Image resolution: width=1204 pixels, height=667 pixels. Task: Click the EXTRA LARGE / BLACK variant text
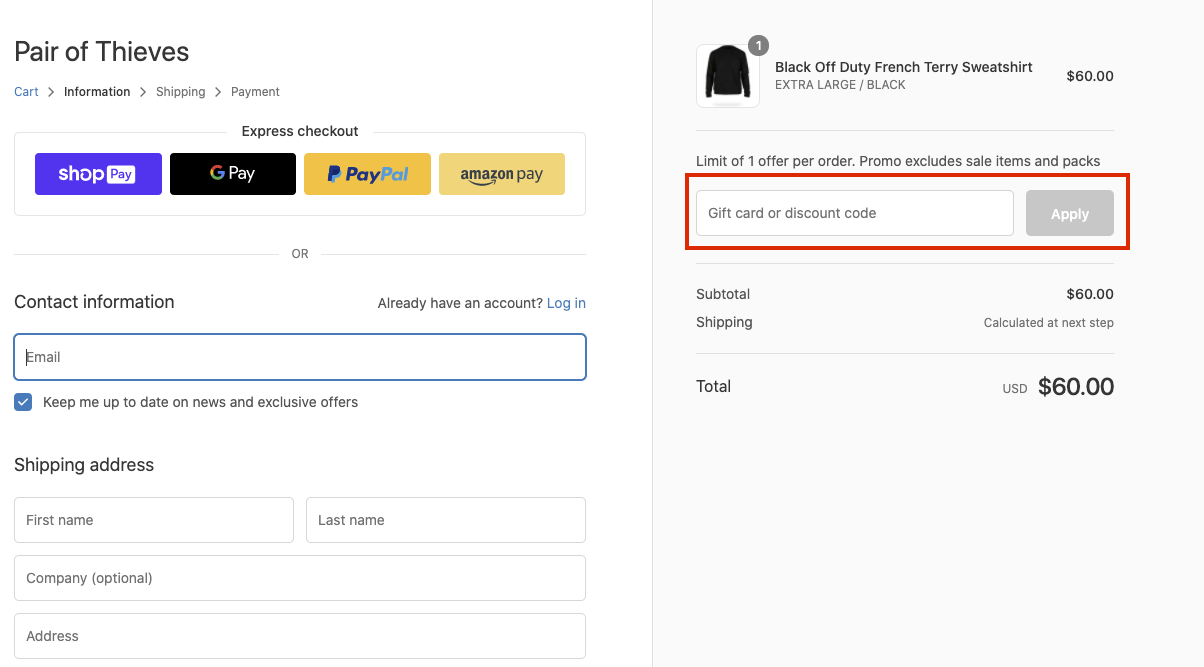click(840, 85)
